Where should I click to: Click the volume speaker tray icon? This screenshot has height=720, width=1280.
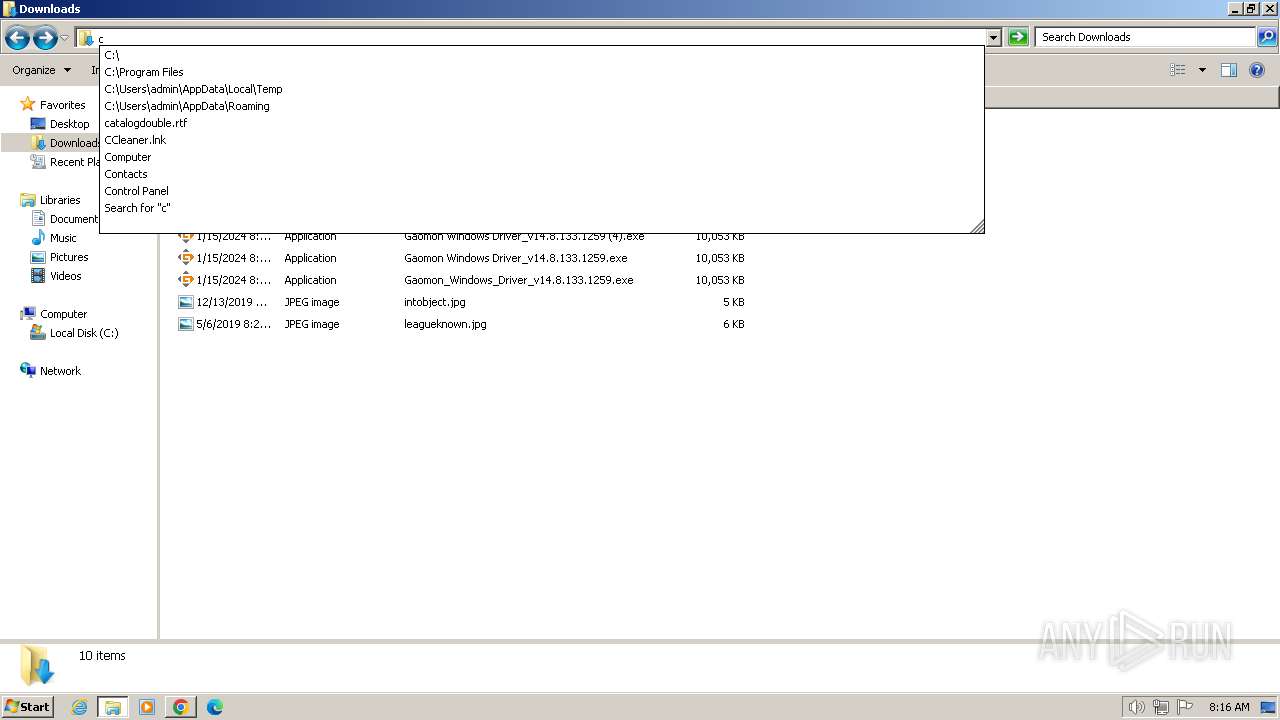tap(1136, 707)
